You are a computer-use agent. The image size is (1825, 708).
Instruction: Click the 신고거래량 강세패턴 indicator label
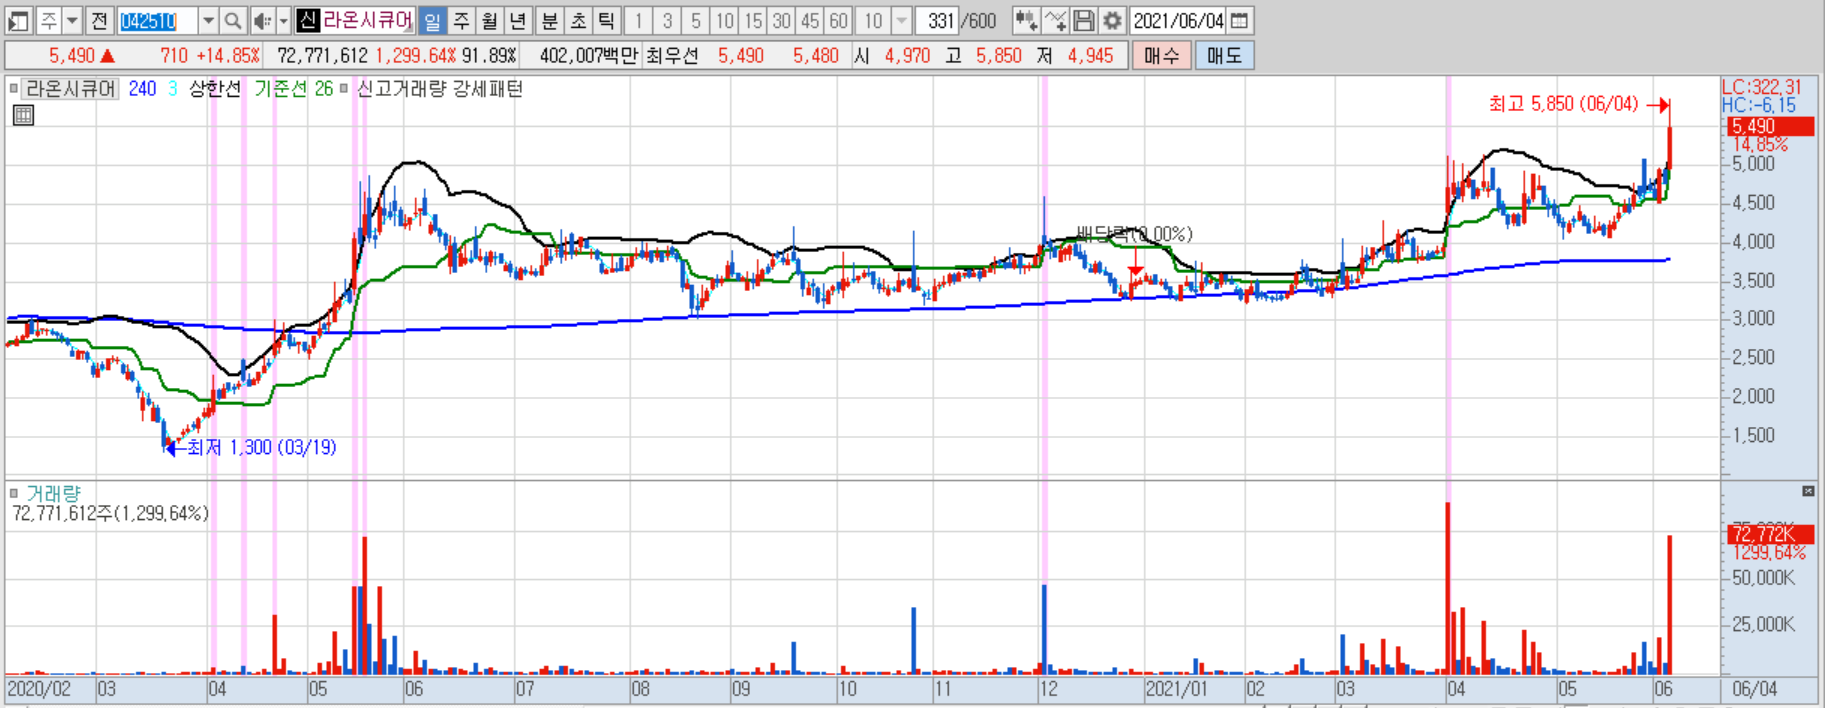point(440,89)
